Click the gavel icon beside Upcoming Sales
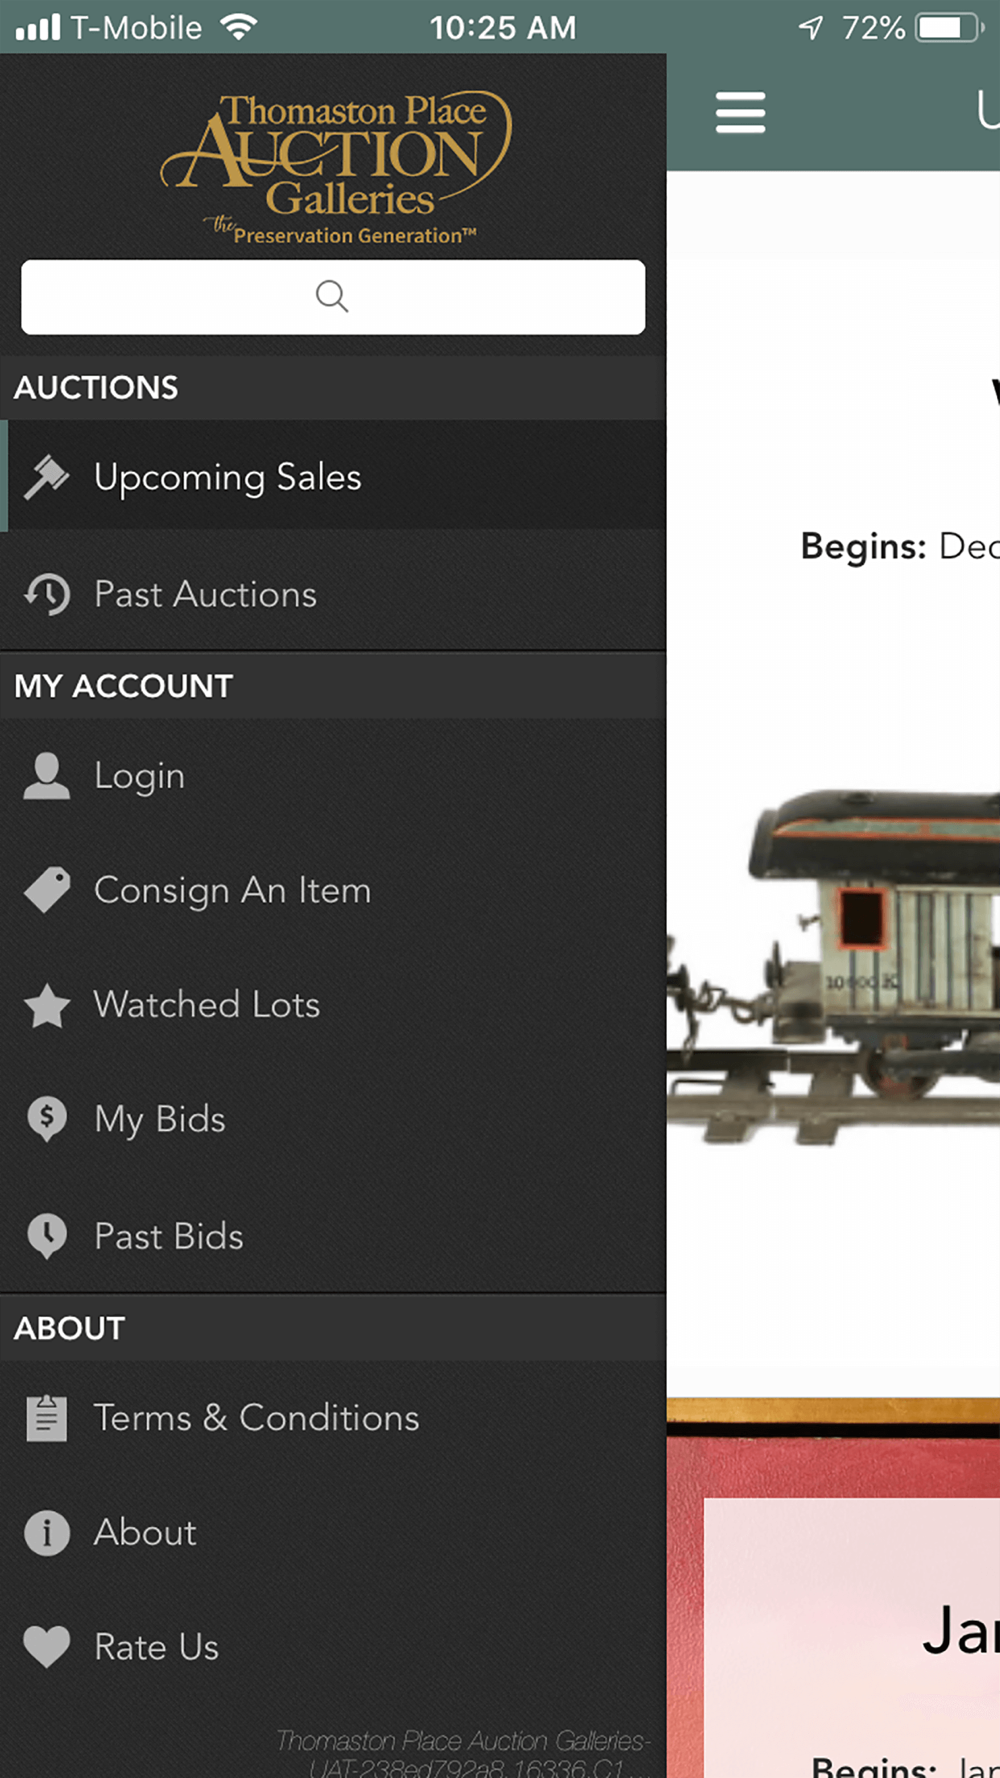This screenshot has height=1778, width=1000. 46,477
